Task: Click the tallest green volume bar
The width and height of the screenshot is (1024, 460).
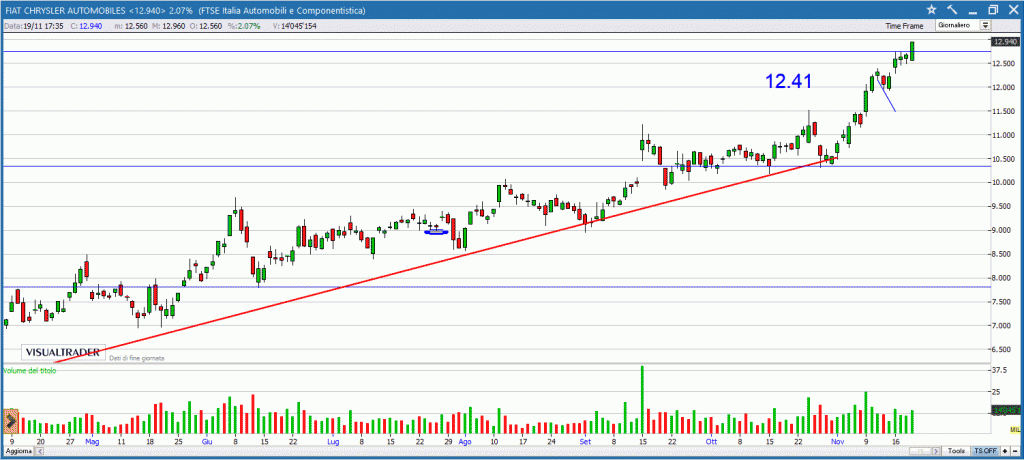Action: [643, 400]
